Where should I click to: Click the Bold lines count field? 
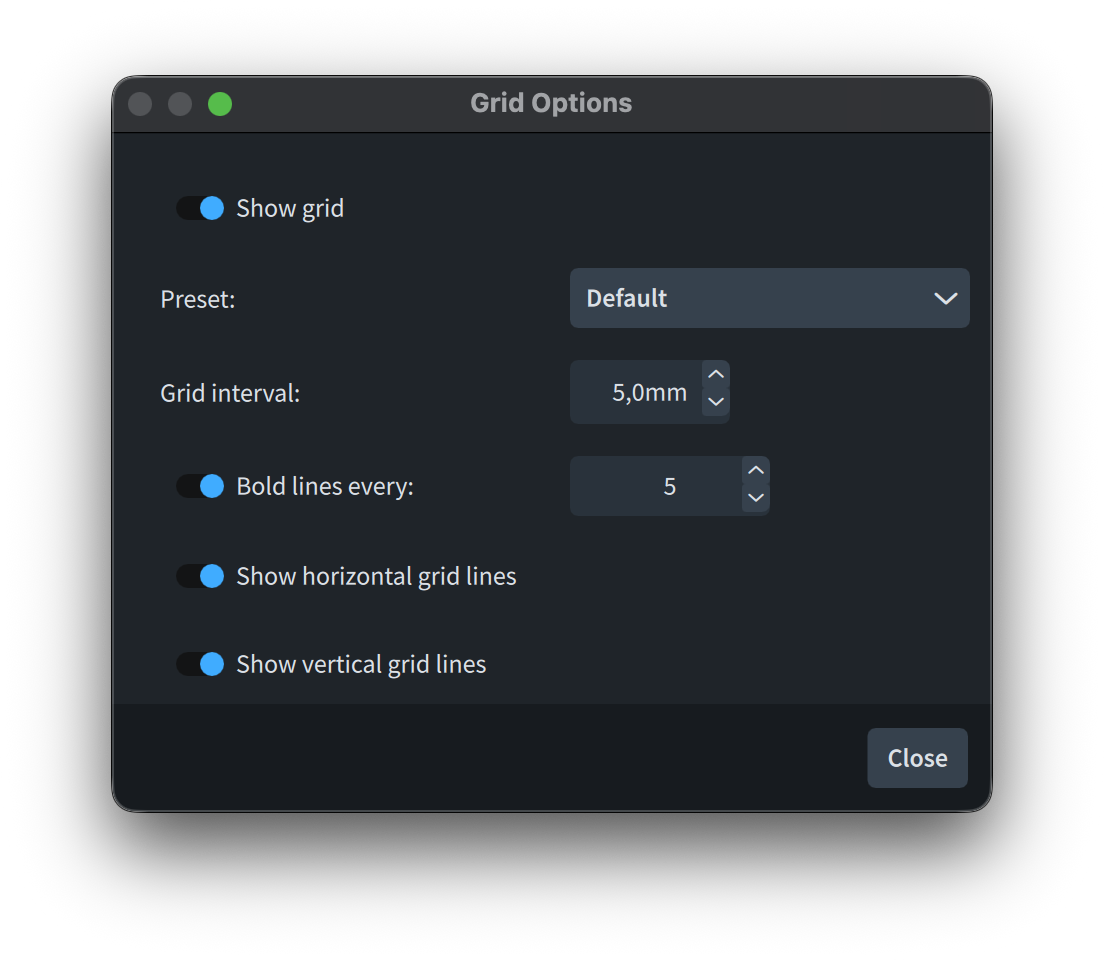[656, 487]
